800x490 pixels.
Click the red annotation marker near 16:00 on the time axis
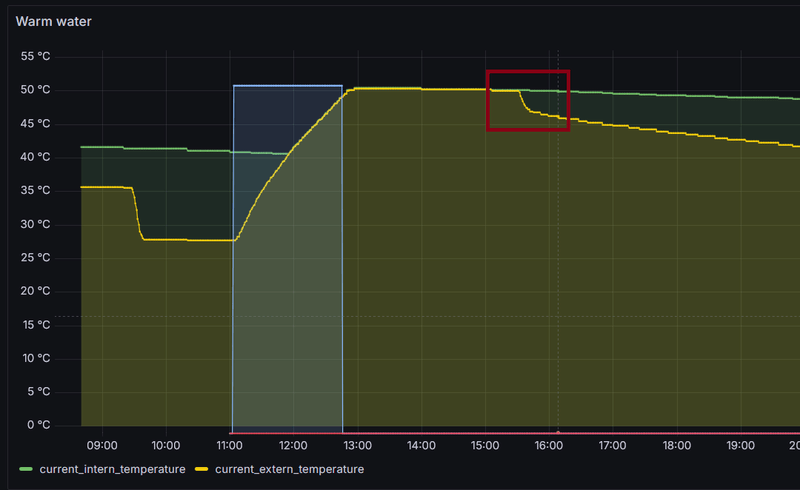[x=558, y=432]
